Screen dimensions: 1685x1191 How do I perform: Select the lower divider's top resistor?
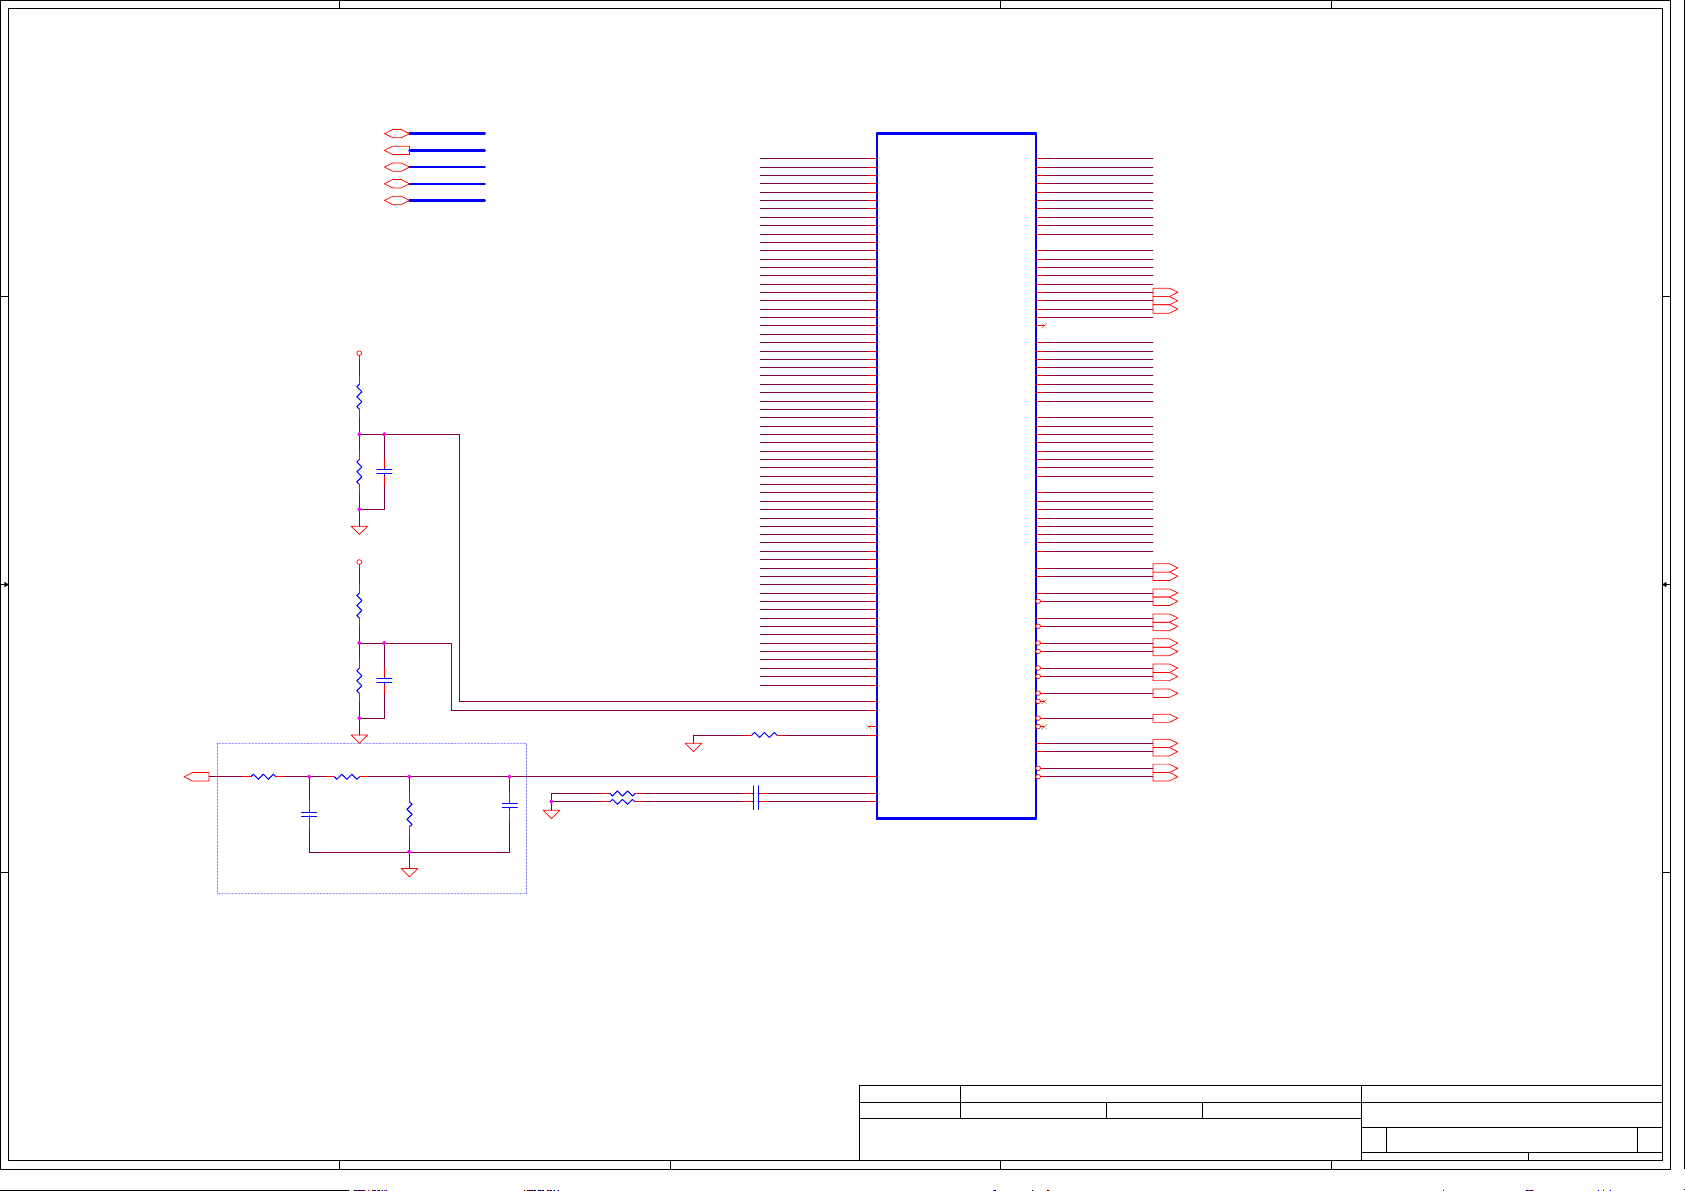(359, 606)
